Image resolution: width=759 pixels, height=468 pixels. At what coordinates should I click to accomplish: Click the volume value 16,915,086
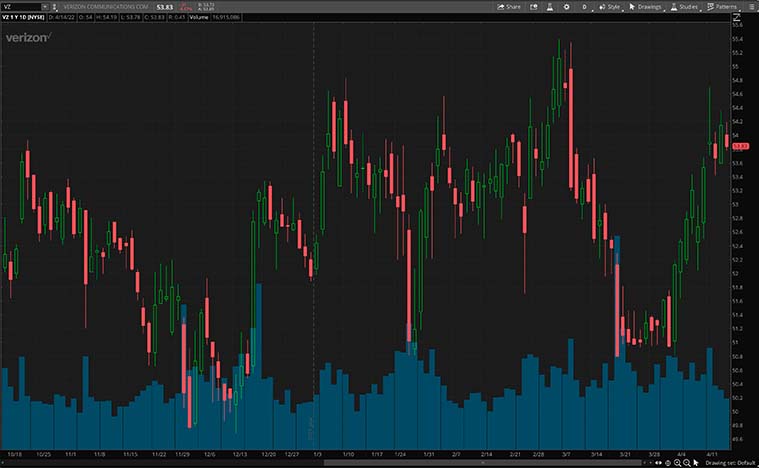point(226,17)
